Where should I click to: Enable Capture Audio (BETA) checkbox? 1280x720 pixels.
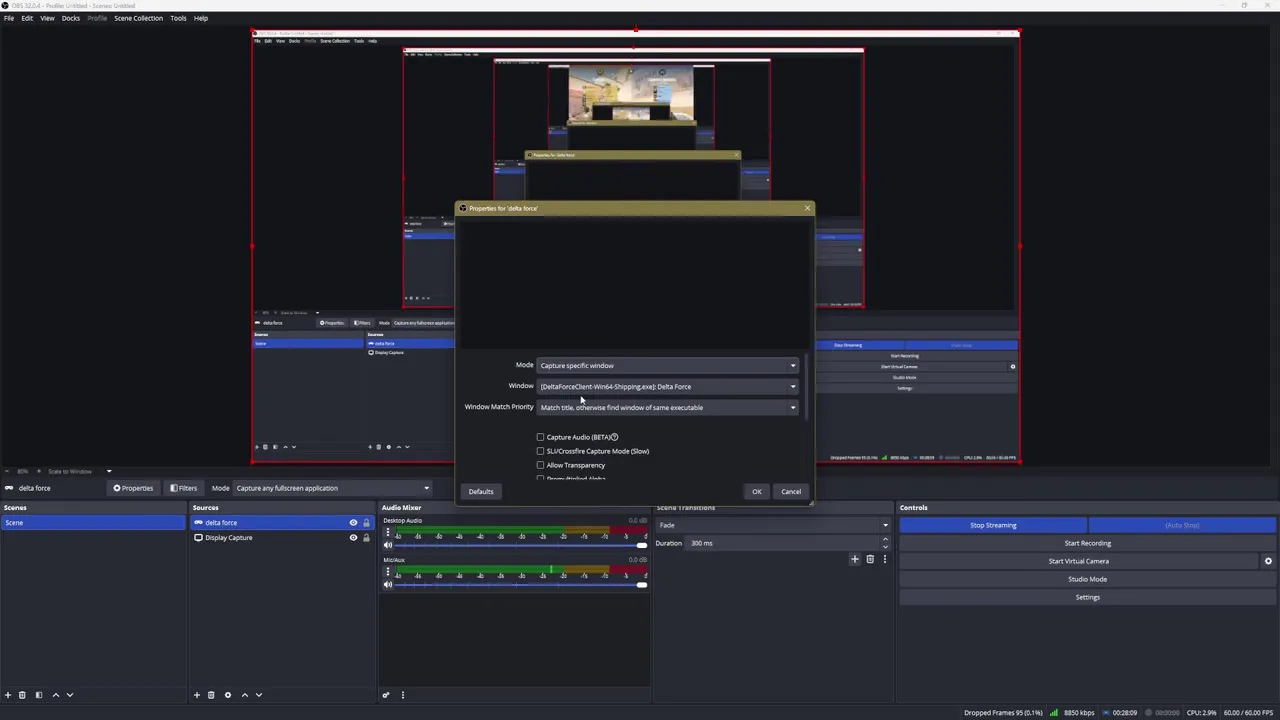point(541,437)
